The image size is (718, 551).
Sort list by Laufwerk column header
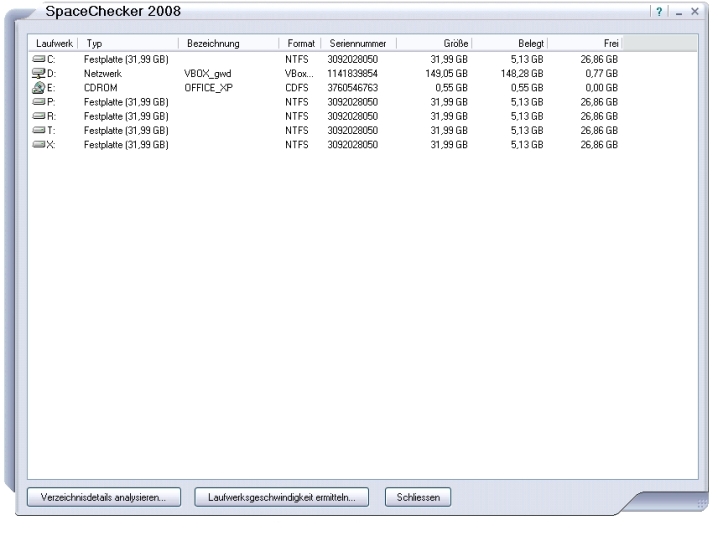click(x=54, y=44)
